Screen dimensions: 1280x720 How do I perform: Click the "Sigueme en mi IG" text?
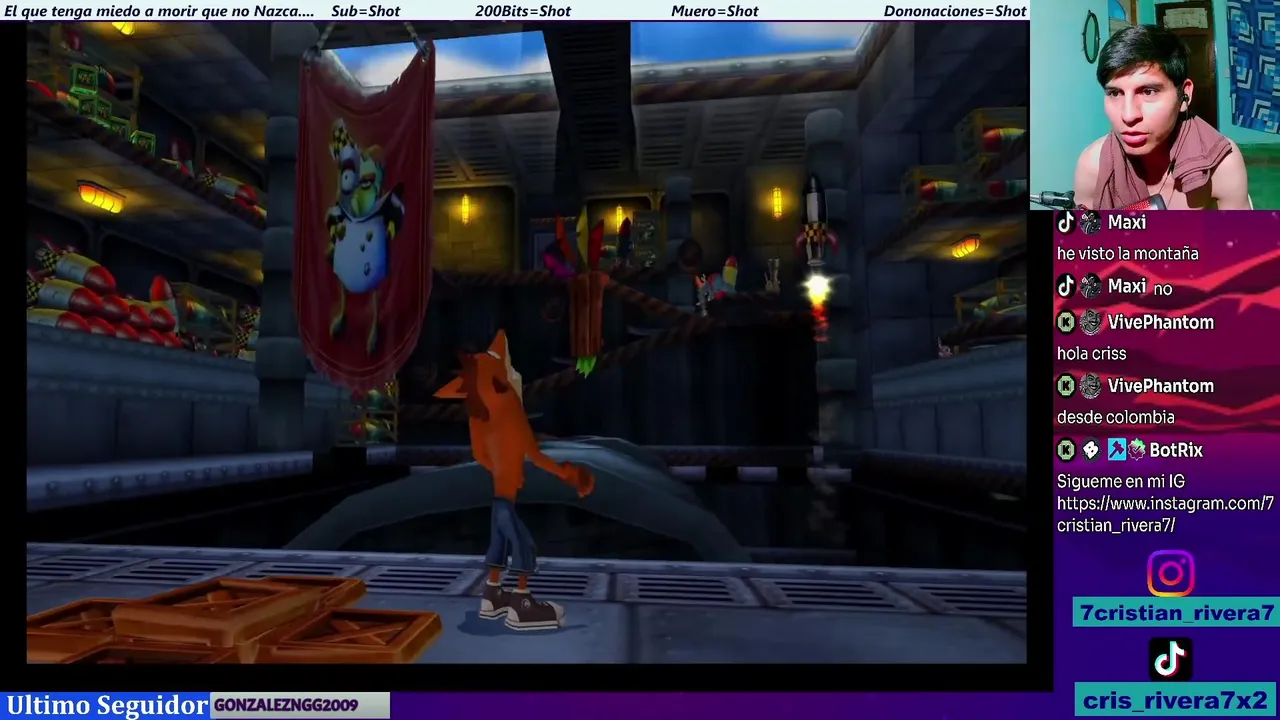coord(1120,481)
